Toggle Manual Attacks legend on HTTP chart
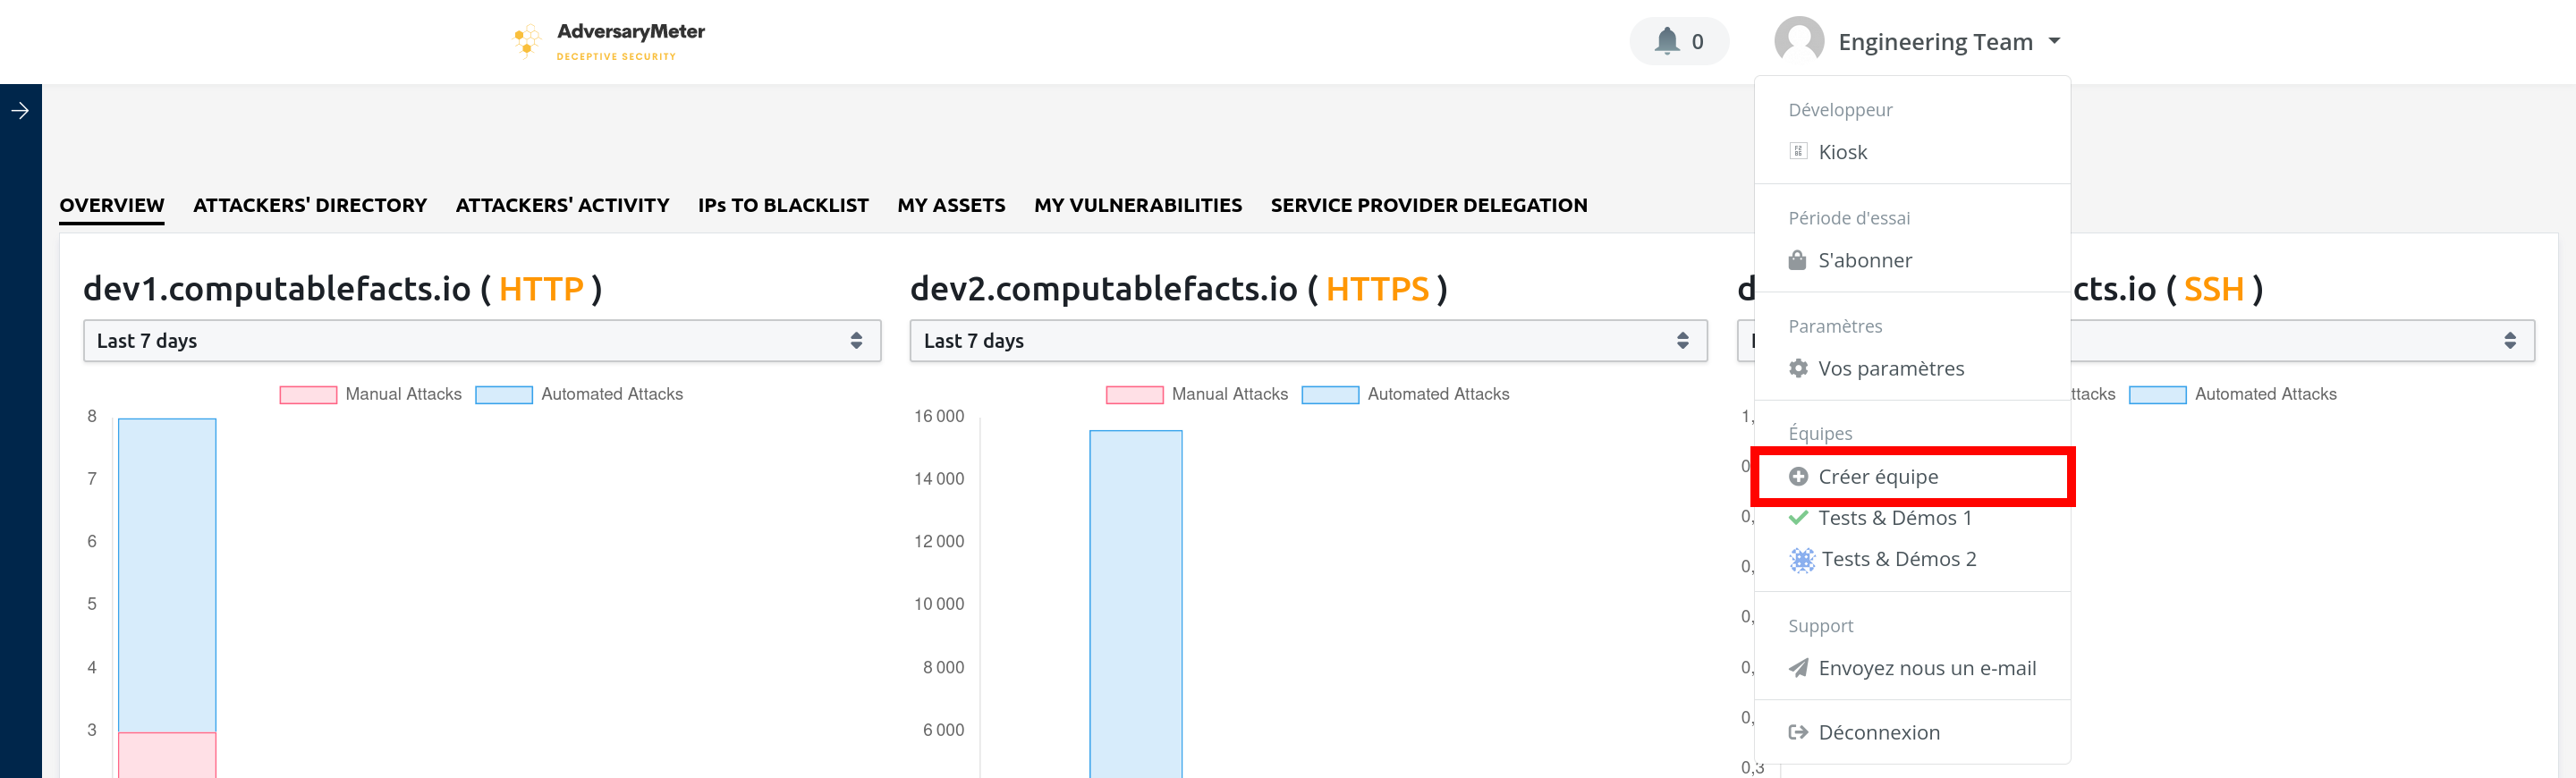This screenshot has height=778, width=2576. click(x=402, y=394)
